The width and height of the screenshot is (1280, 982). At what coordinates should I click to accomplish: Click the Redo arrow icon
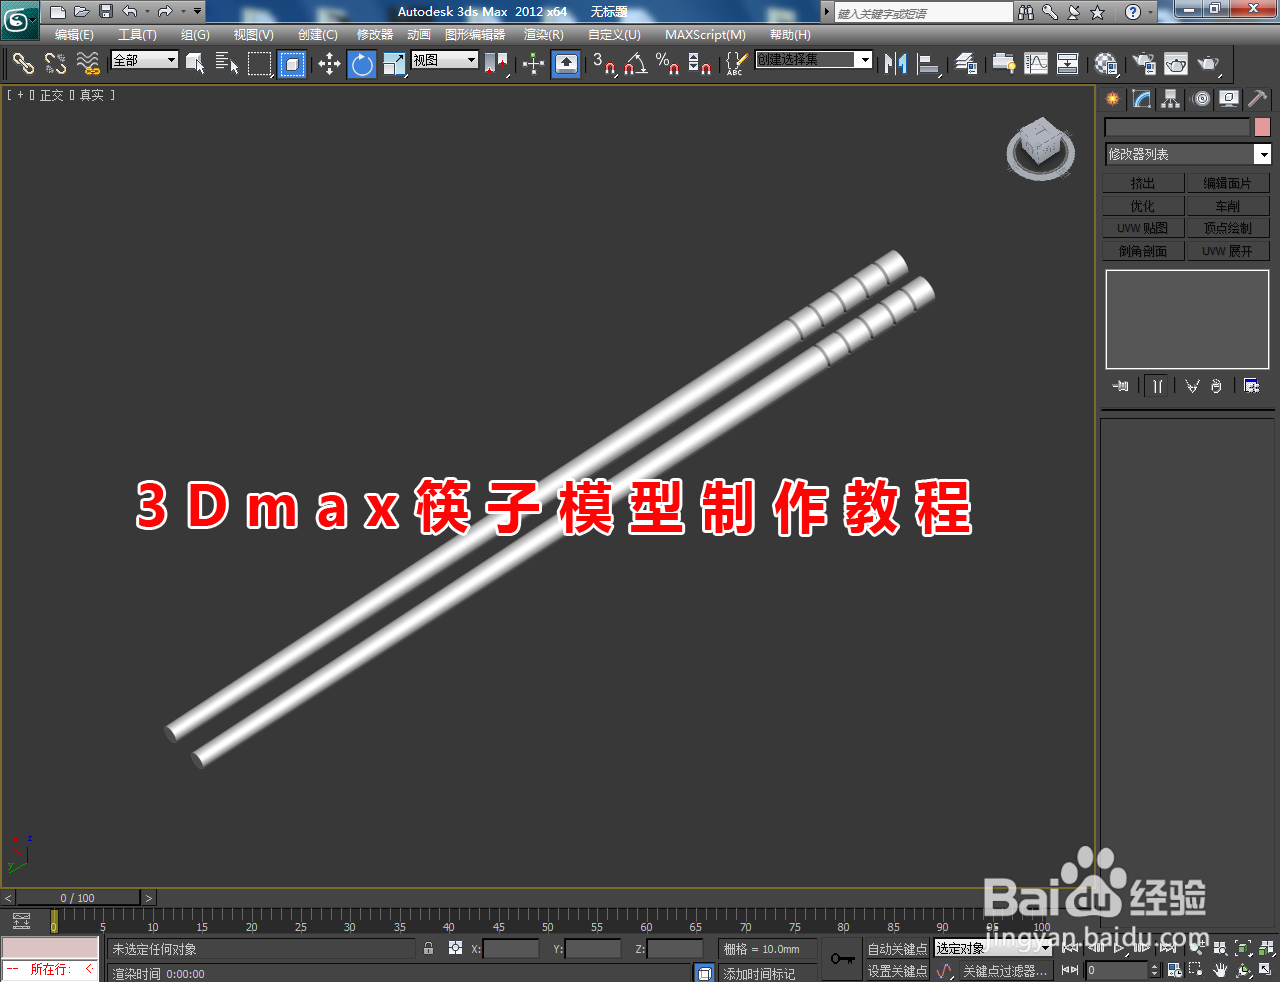165,12
